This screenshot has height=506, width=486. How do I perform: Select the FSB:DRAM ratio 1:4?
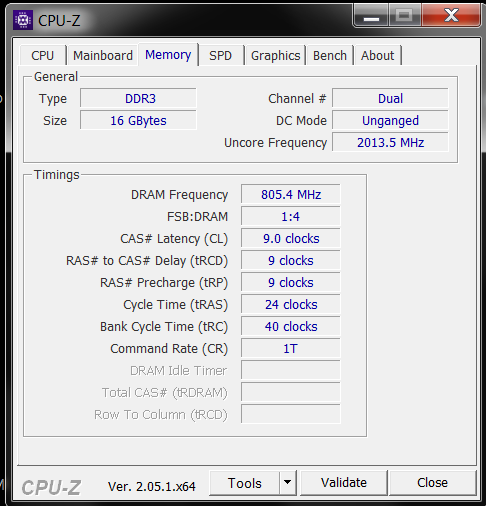(x=291, y=216)
